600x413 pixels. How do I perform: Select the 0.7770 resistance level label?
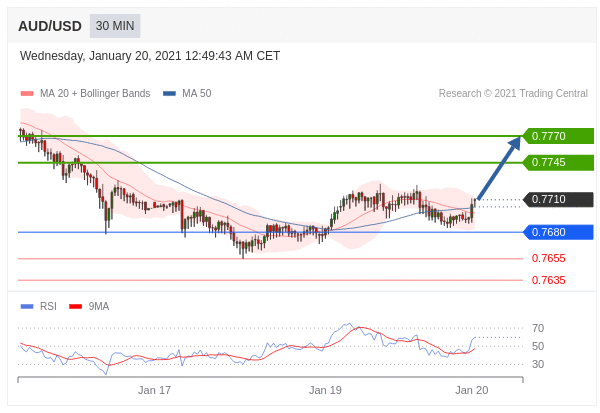tap(558, 136)
